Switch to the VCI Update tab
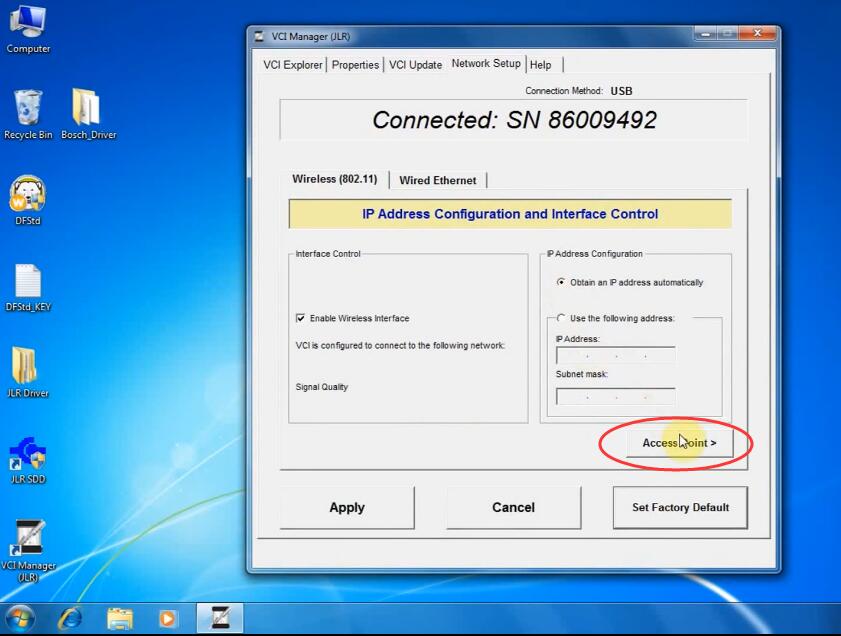 click(415, 65)
